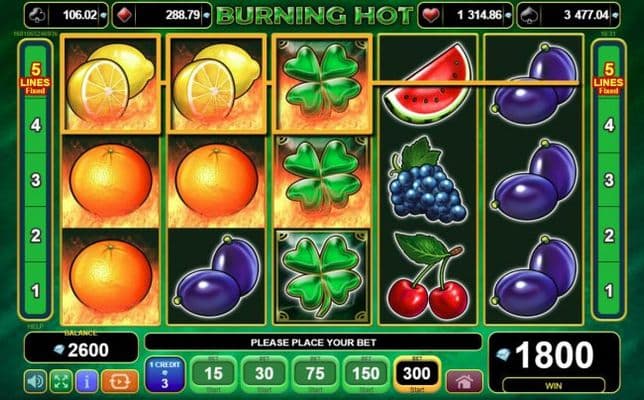
Task: Open the spades jackpot counter
Action: point(568,15)
